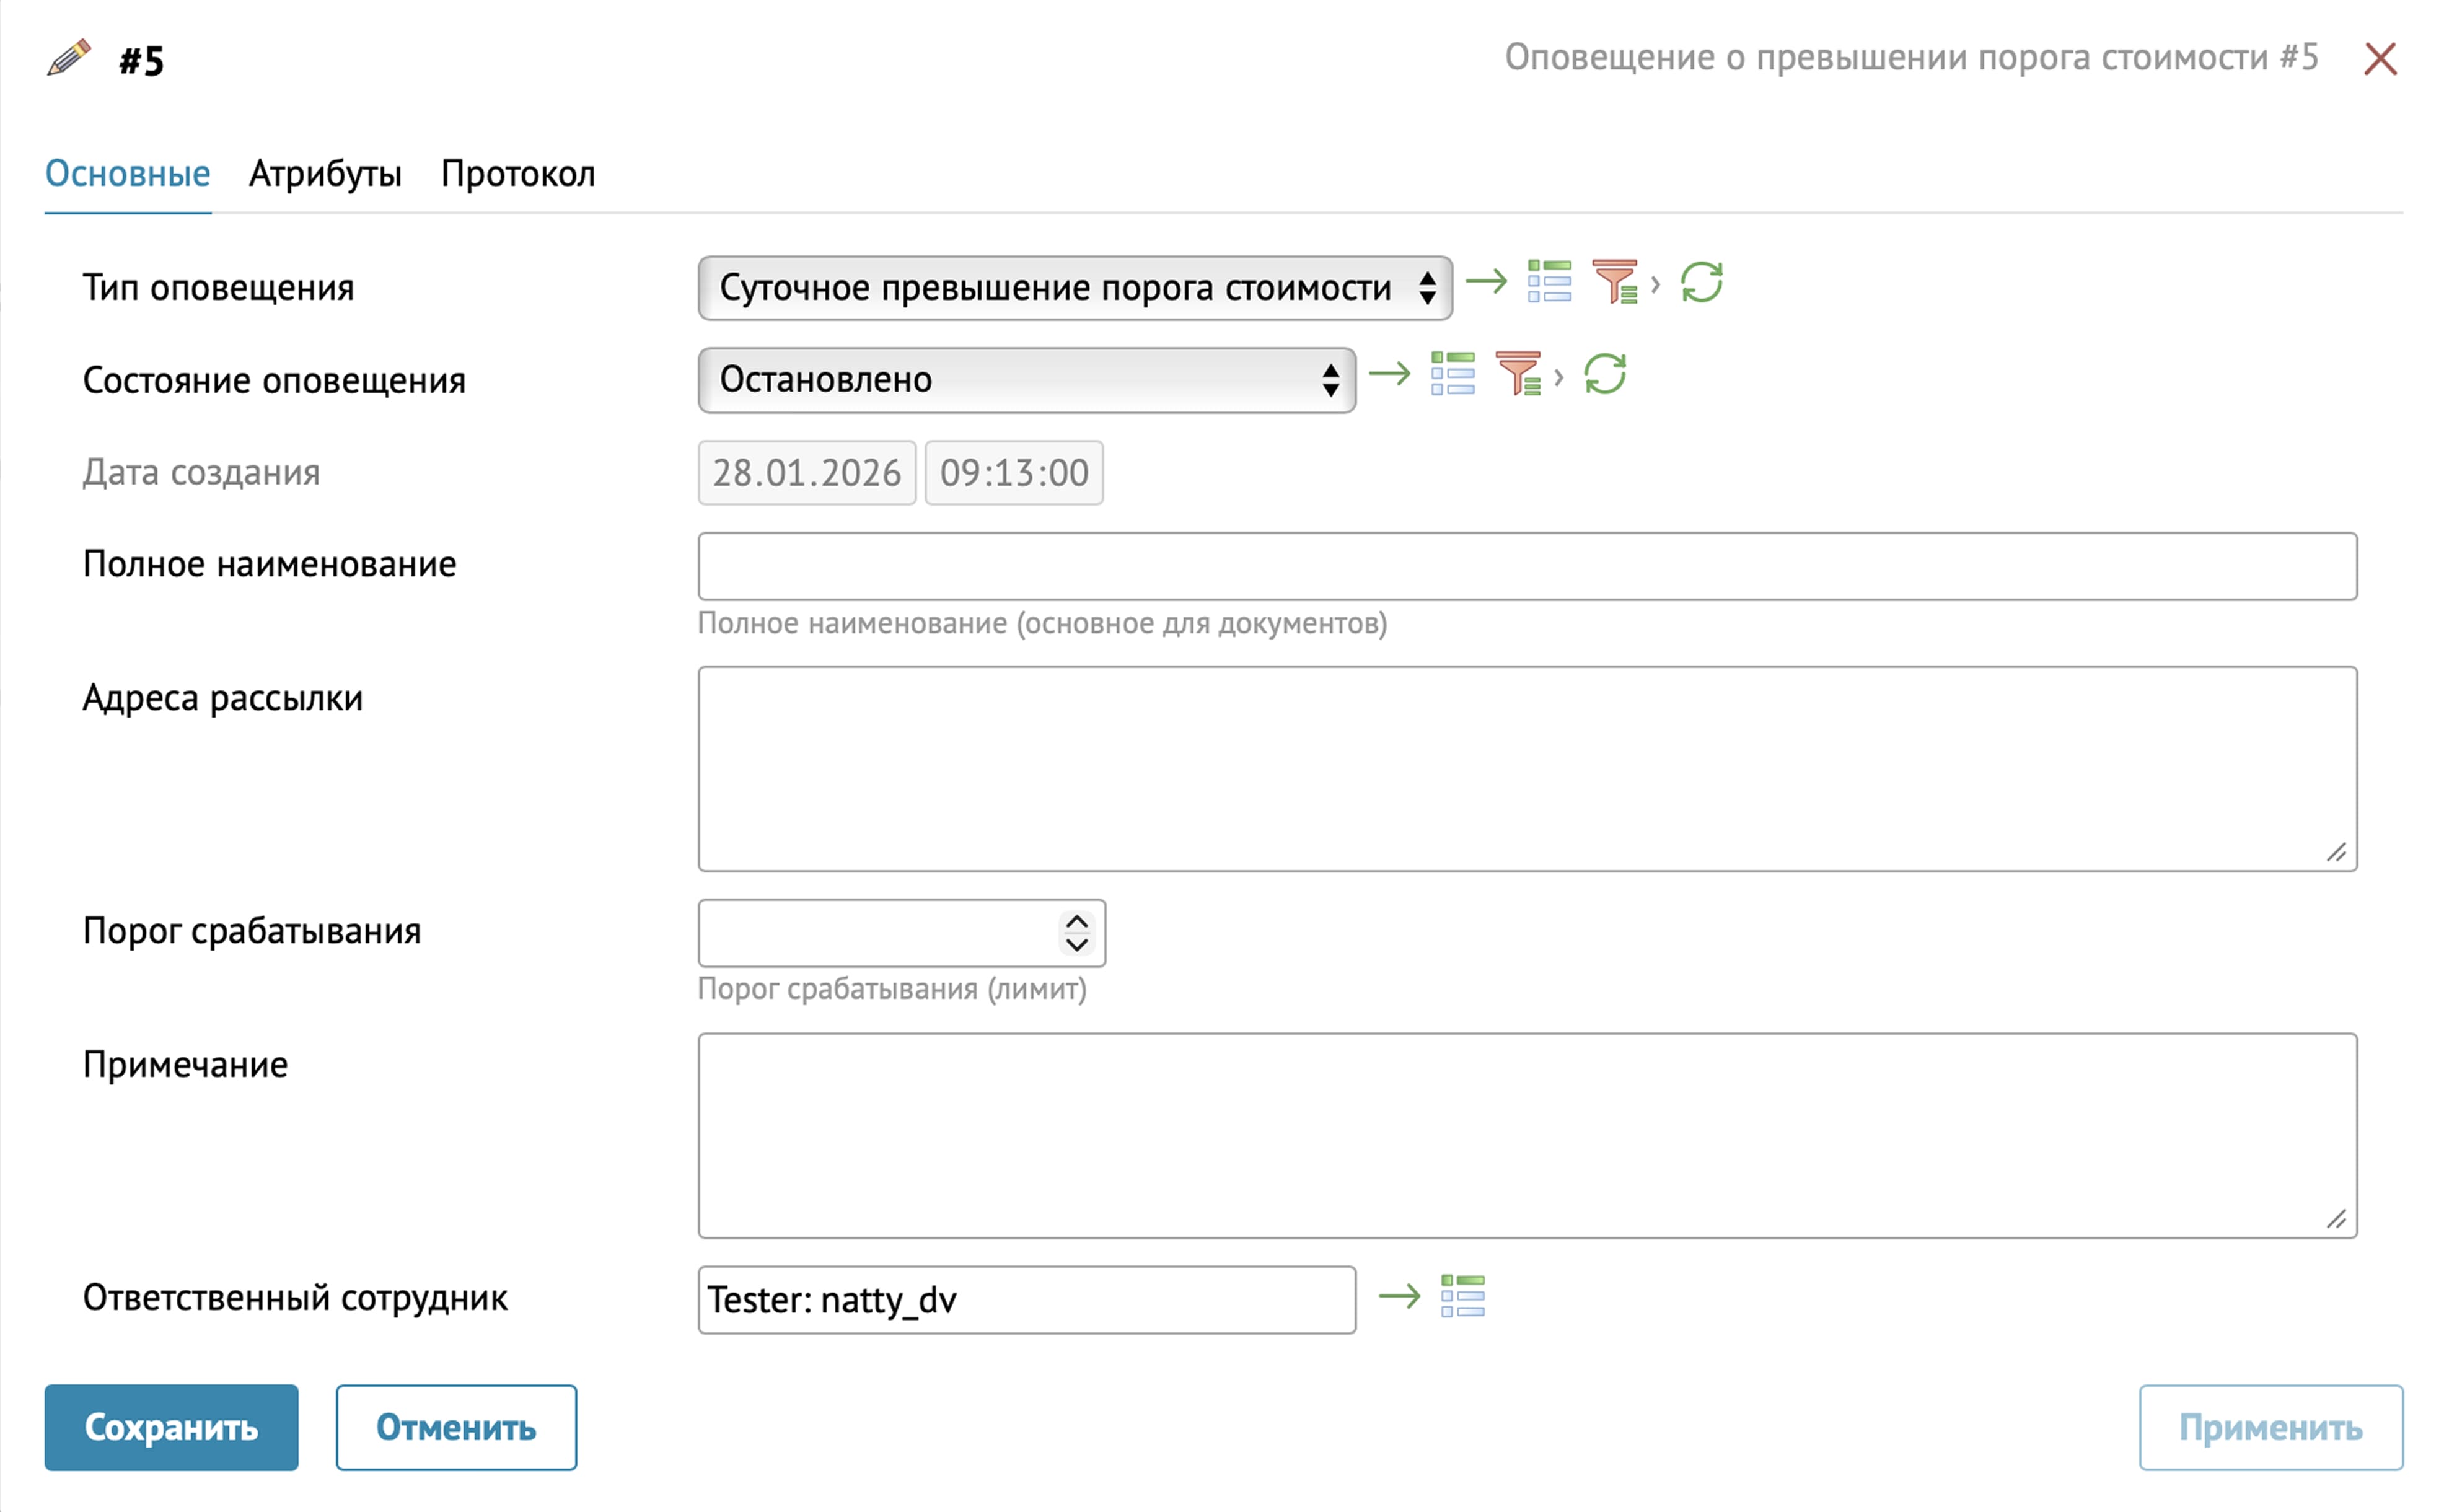Image resolution: width=2444 pixels, height=1512 pixels.
Task: Open list icon beside Тип оповещения dropdown
Action: 1549,282
